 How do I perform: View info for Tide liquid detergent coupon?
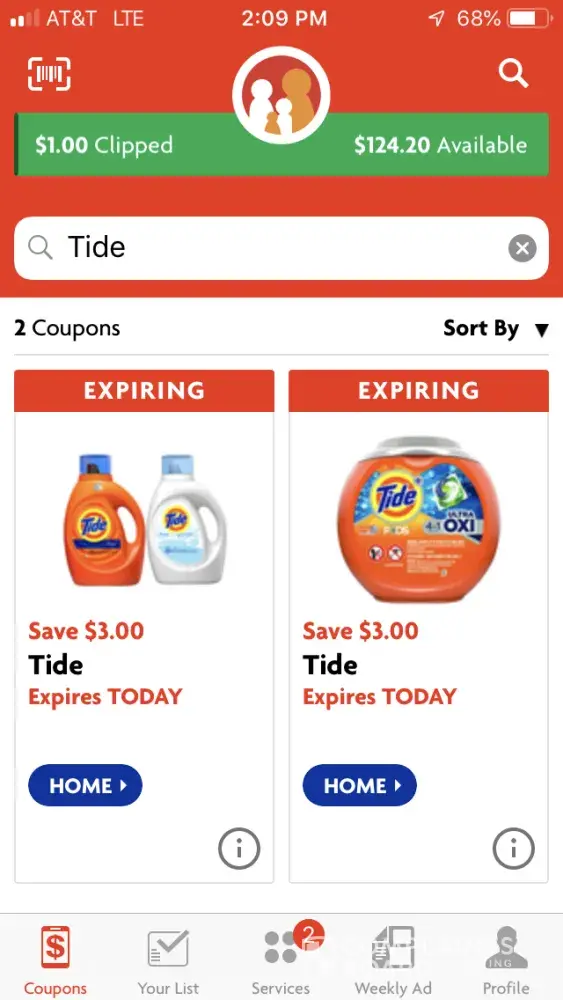[x=239, y=848]
